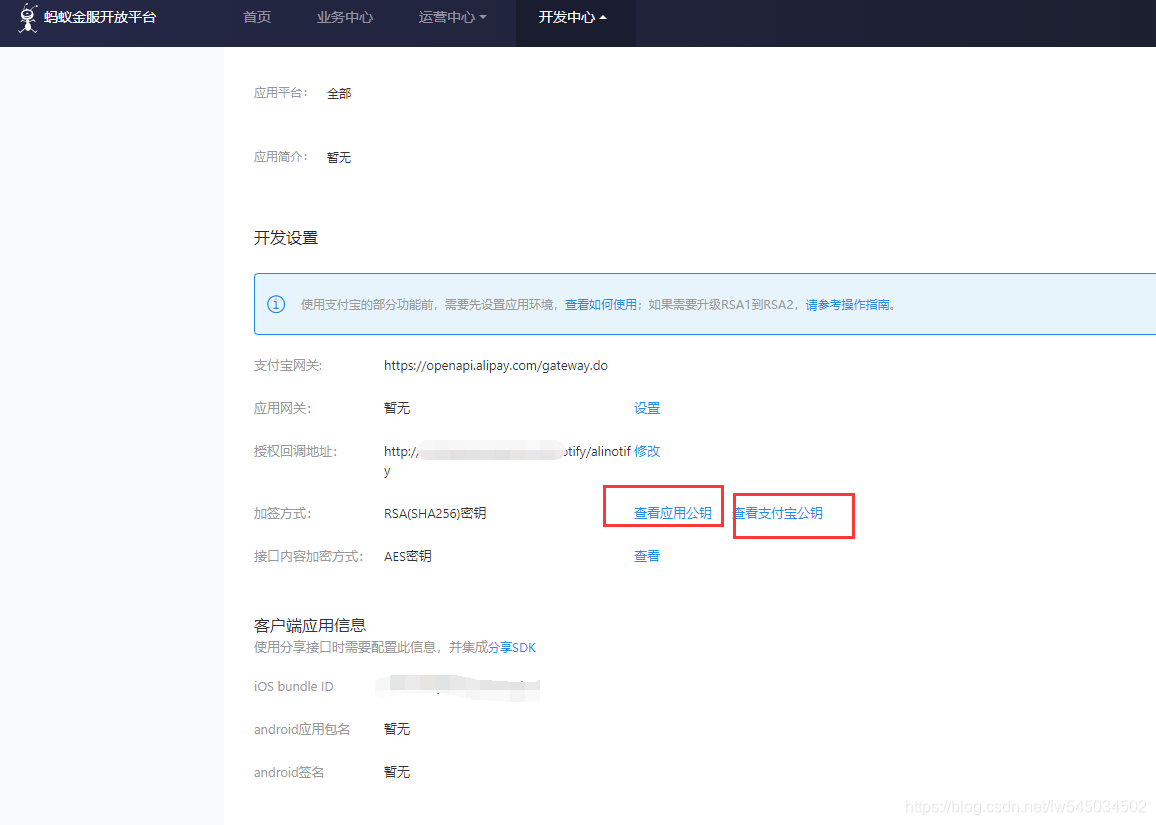Click the 应用平台 value 全部
The image size is (1156, 825).
(x=339, y=94)
